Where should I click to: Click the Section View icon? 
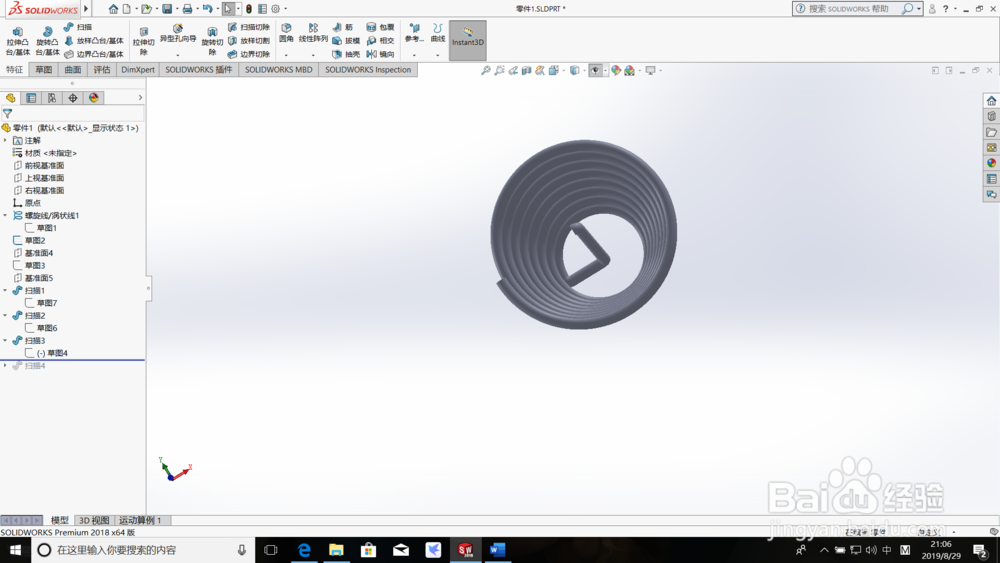526,70
